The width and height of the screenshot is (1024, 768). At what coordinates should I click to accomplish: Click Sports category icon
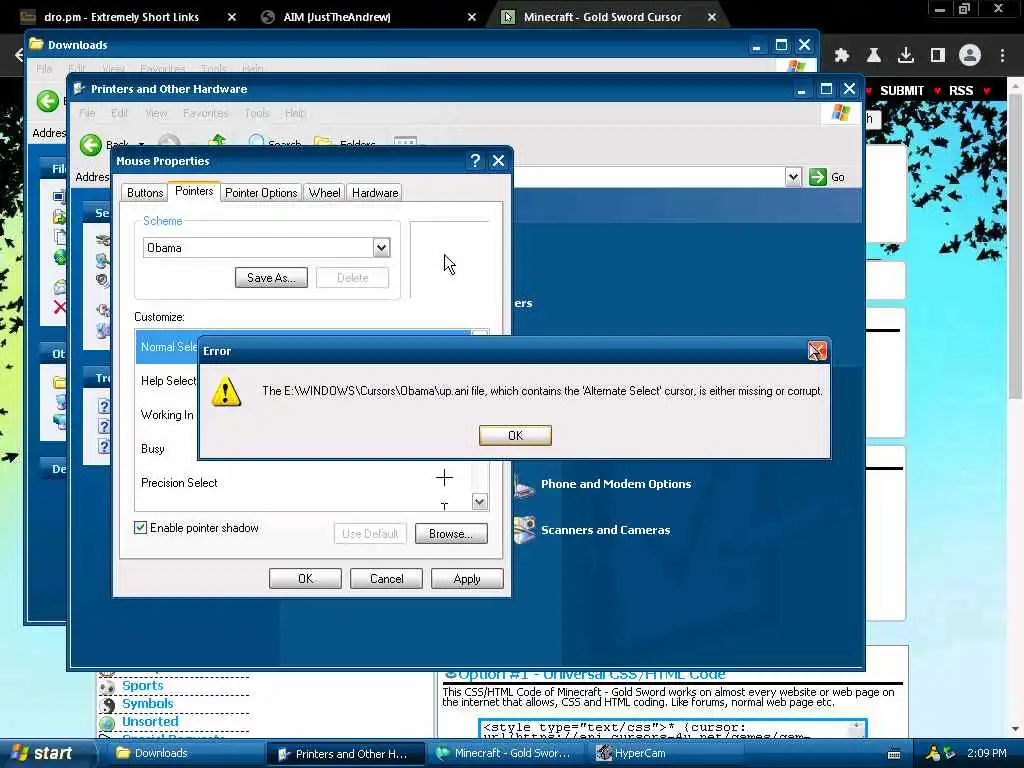107,686
